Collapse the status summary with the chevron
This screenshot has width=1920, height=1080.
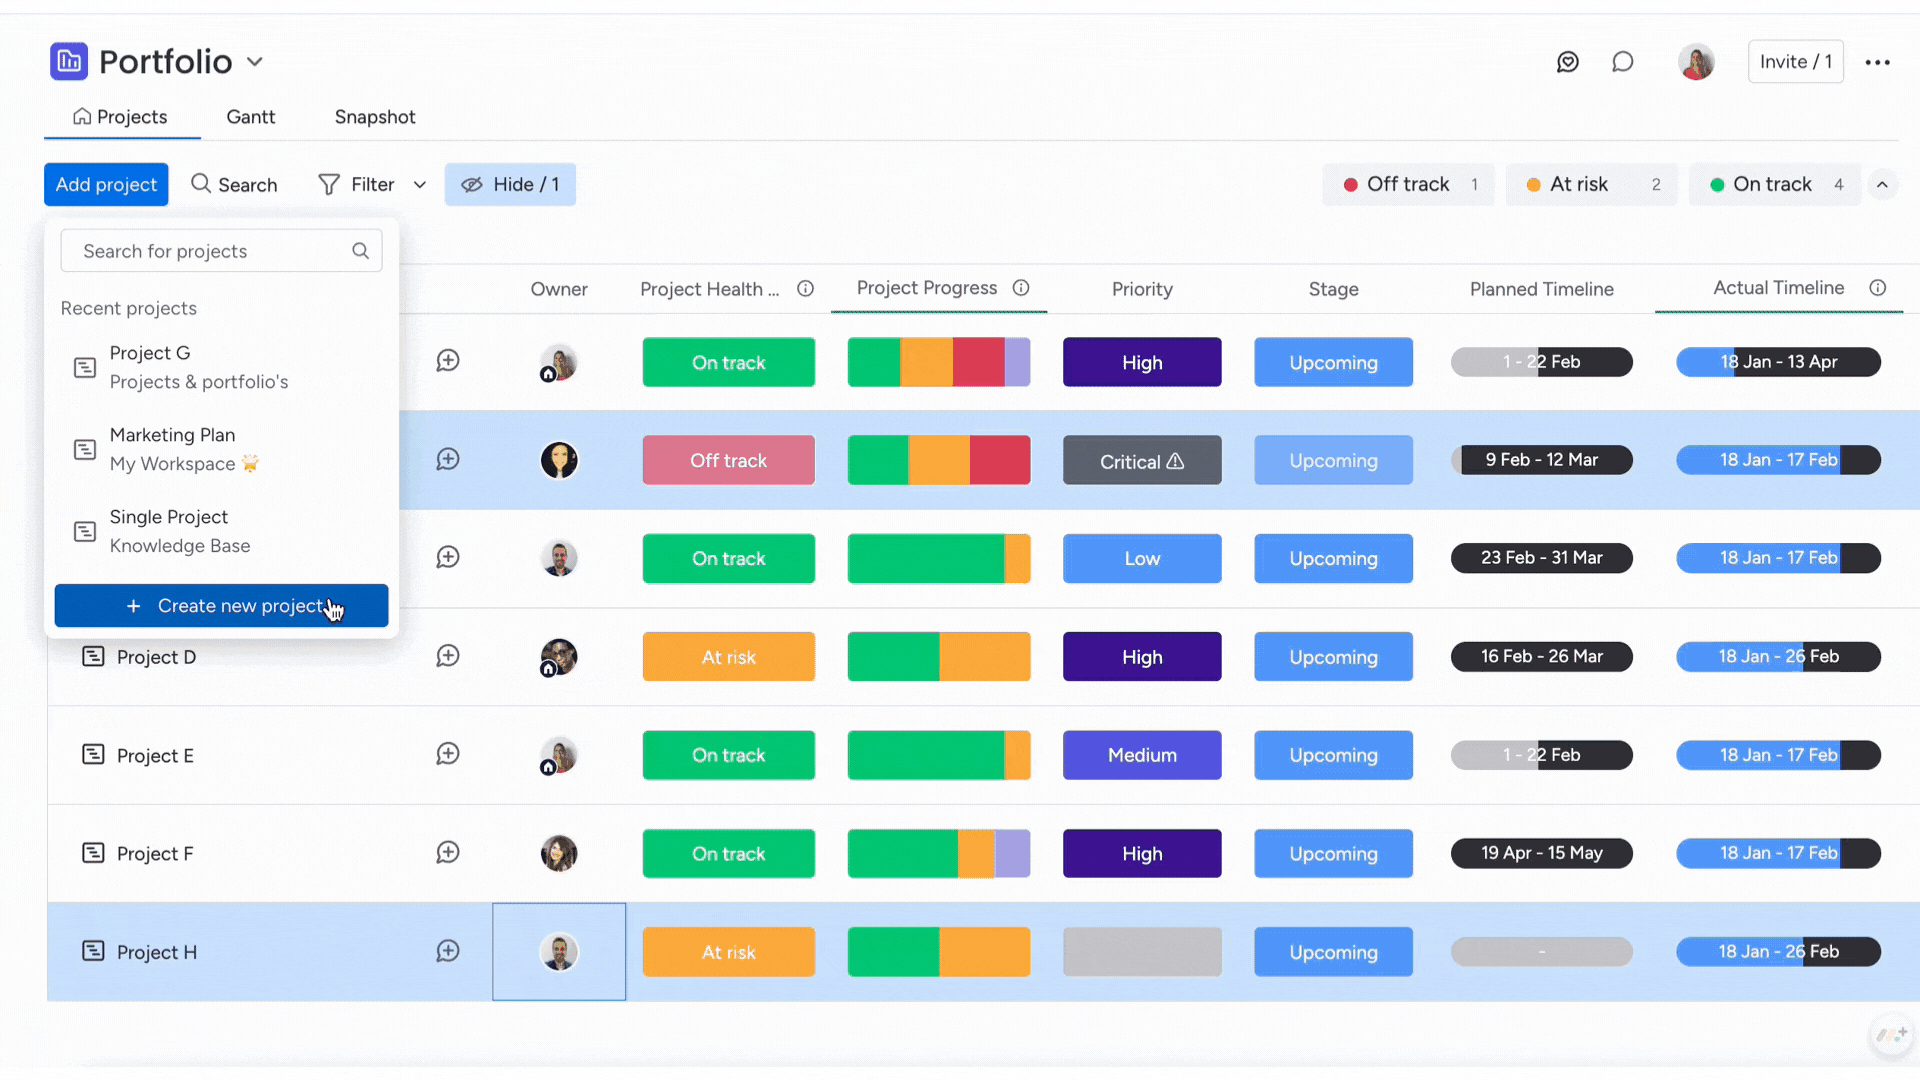click(x=1883, y=184)
